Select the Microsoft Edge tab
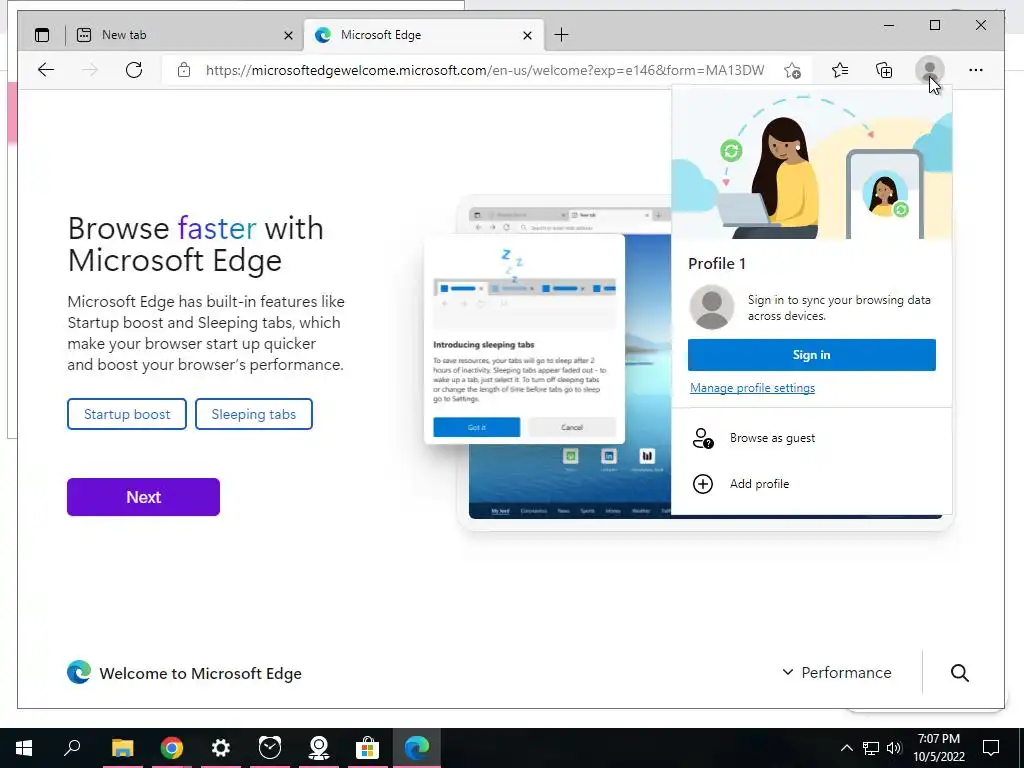Screen dimensions: 1024x768 click(424, 35)
